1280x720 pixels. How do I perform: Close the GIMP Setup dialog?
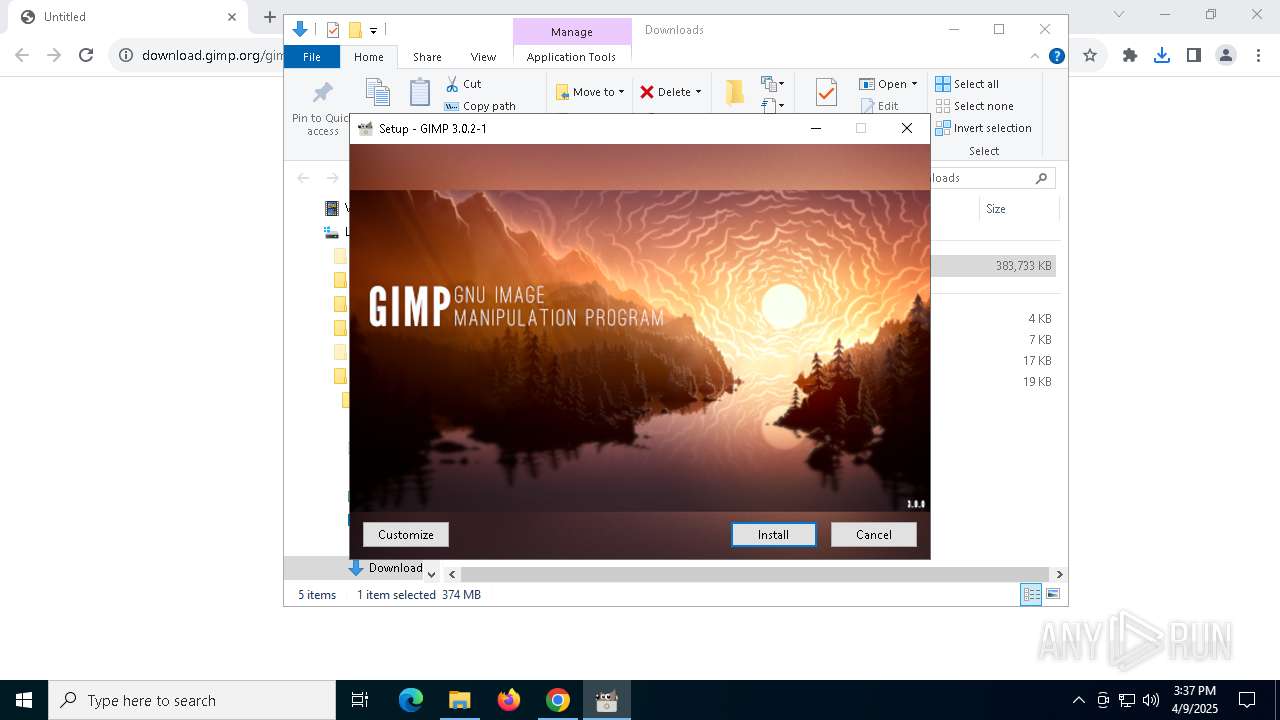click(x=907, y=128)
